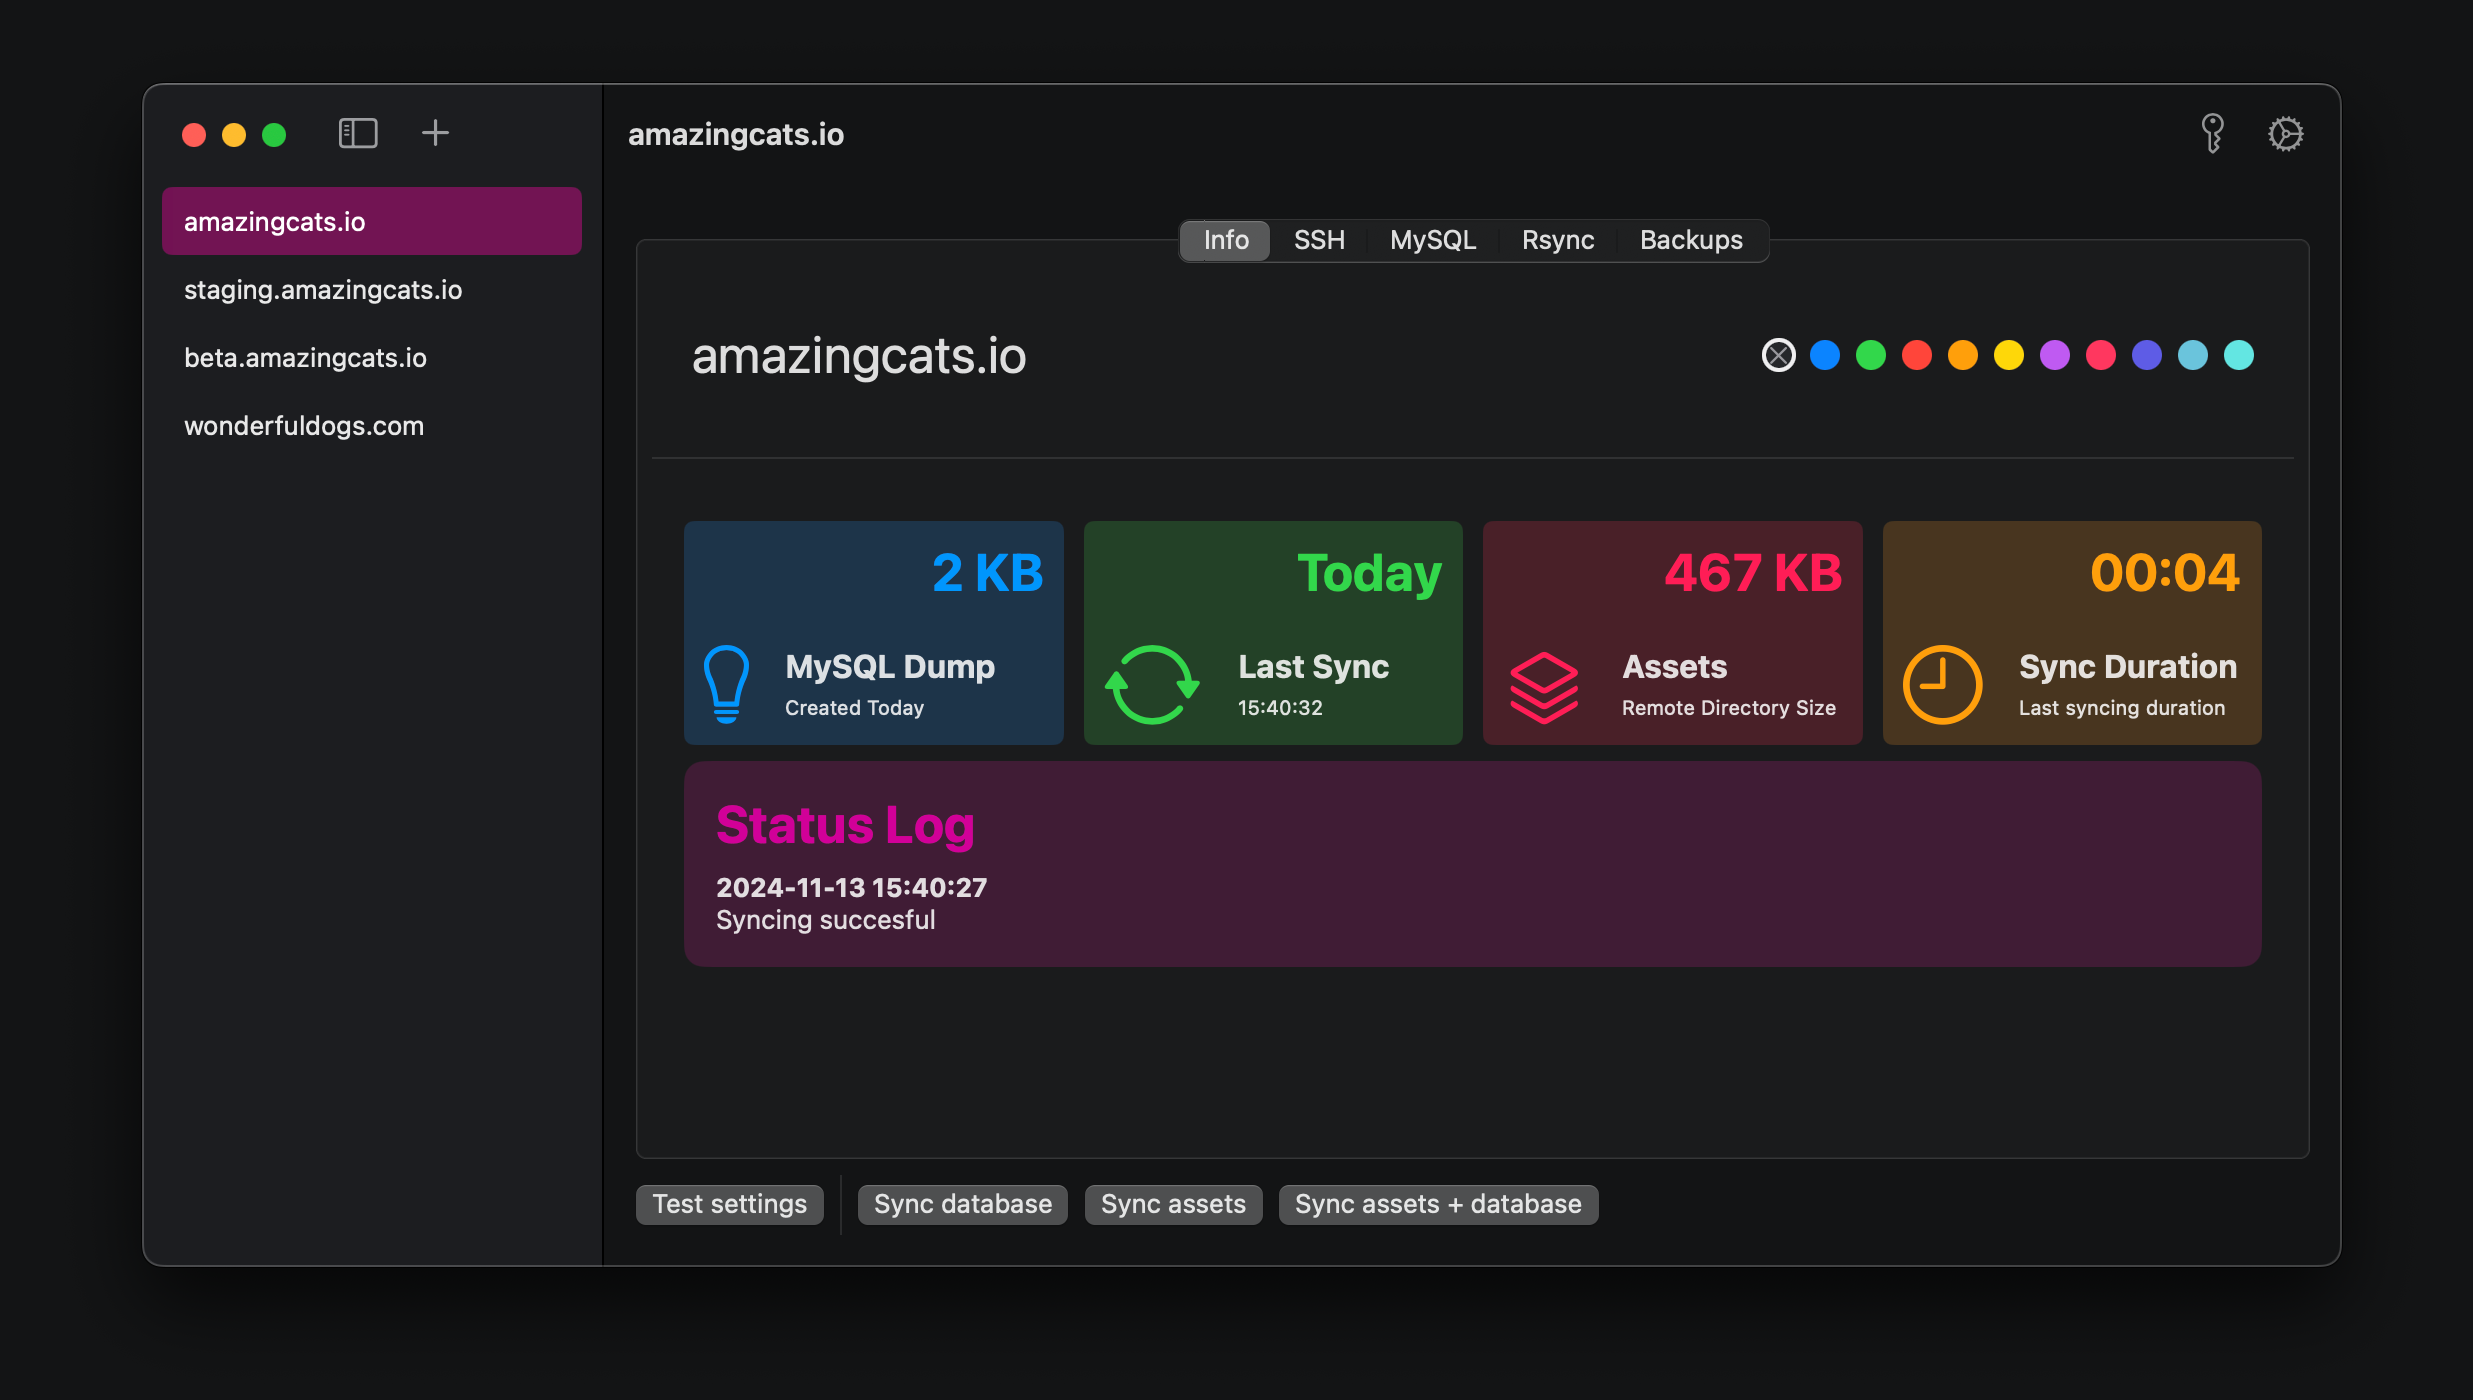Screen dimensions: 2473x1400
Task: Open the Backups tab
Action: coord(1691,240)
